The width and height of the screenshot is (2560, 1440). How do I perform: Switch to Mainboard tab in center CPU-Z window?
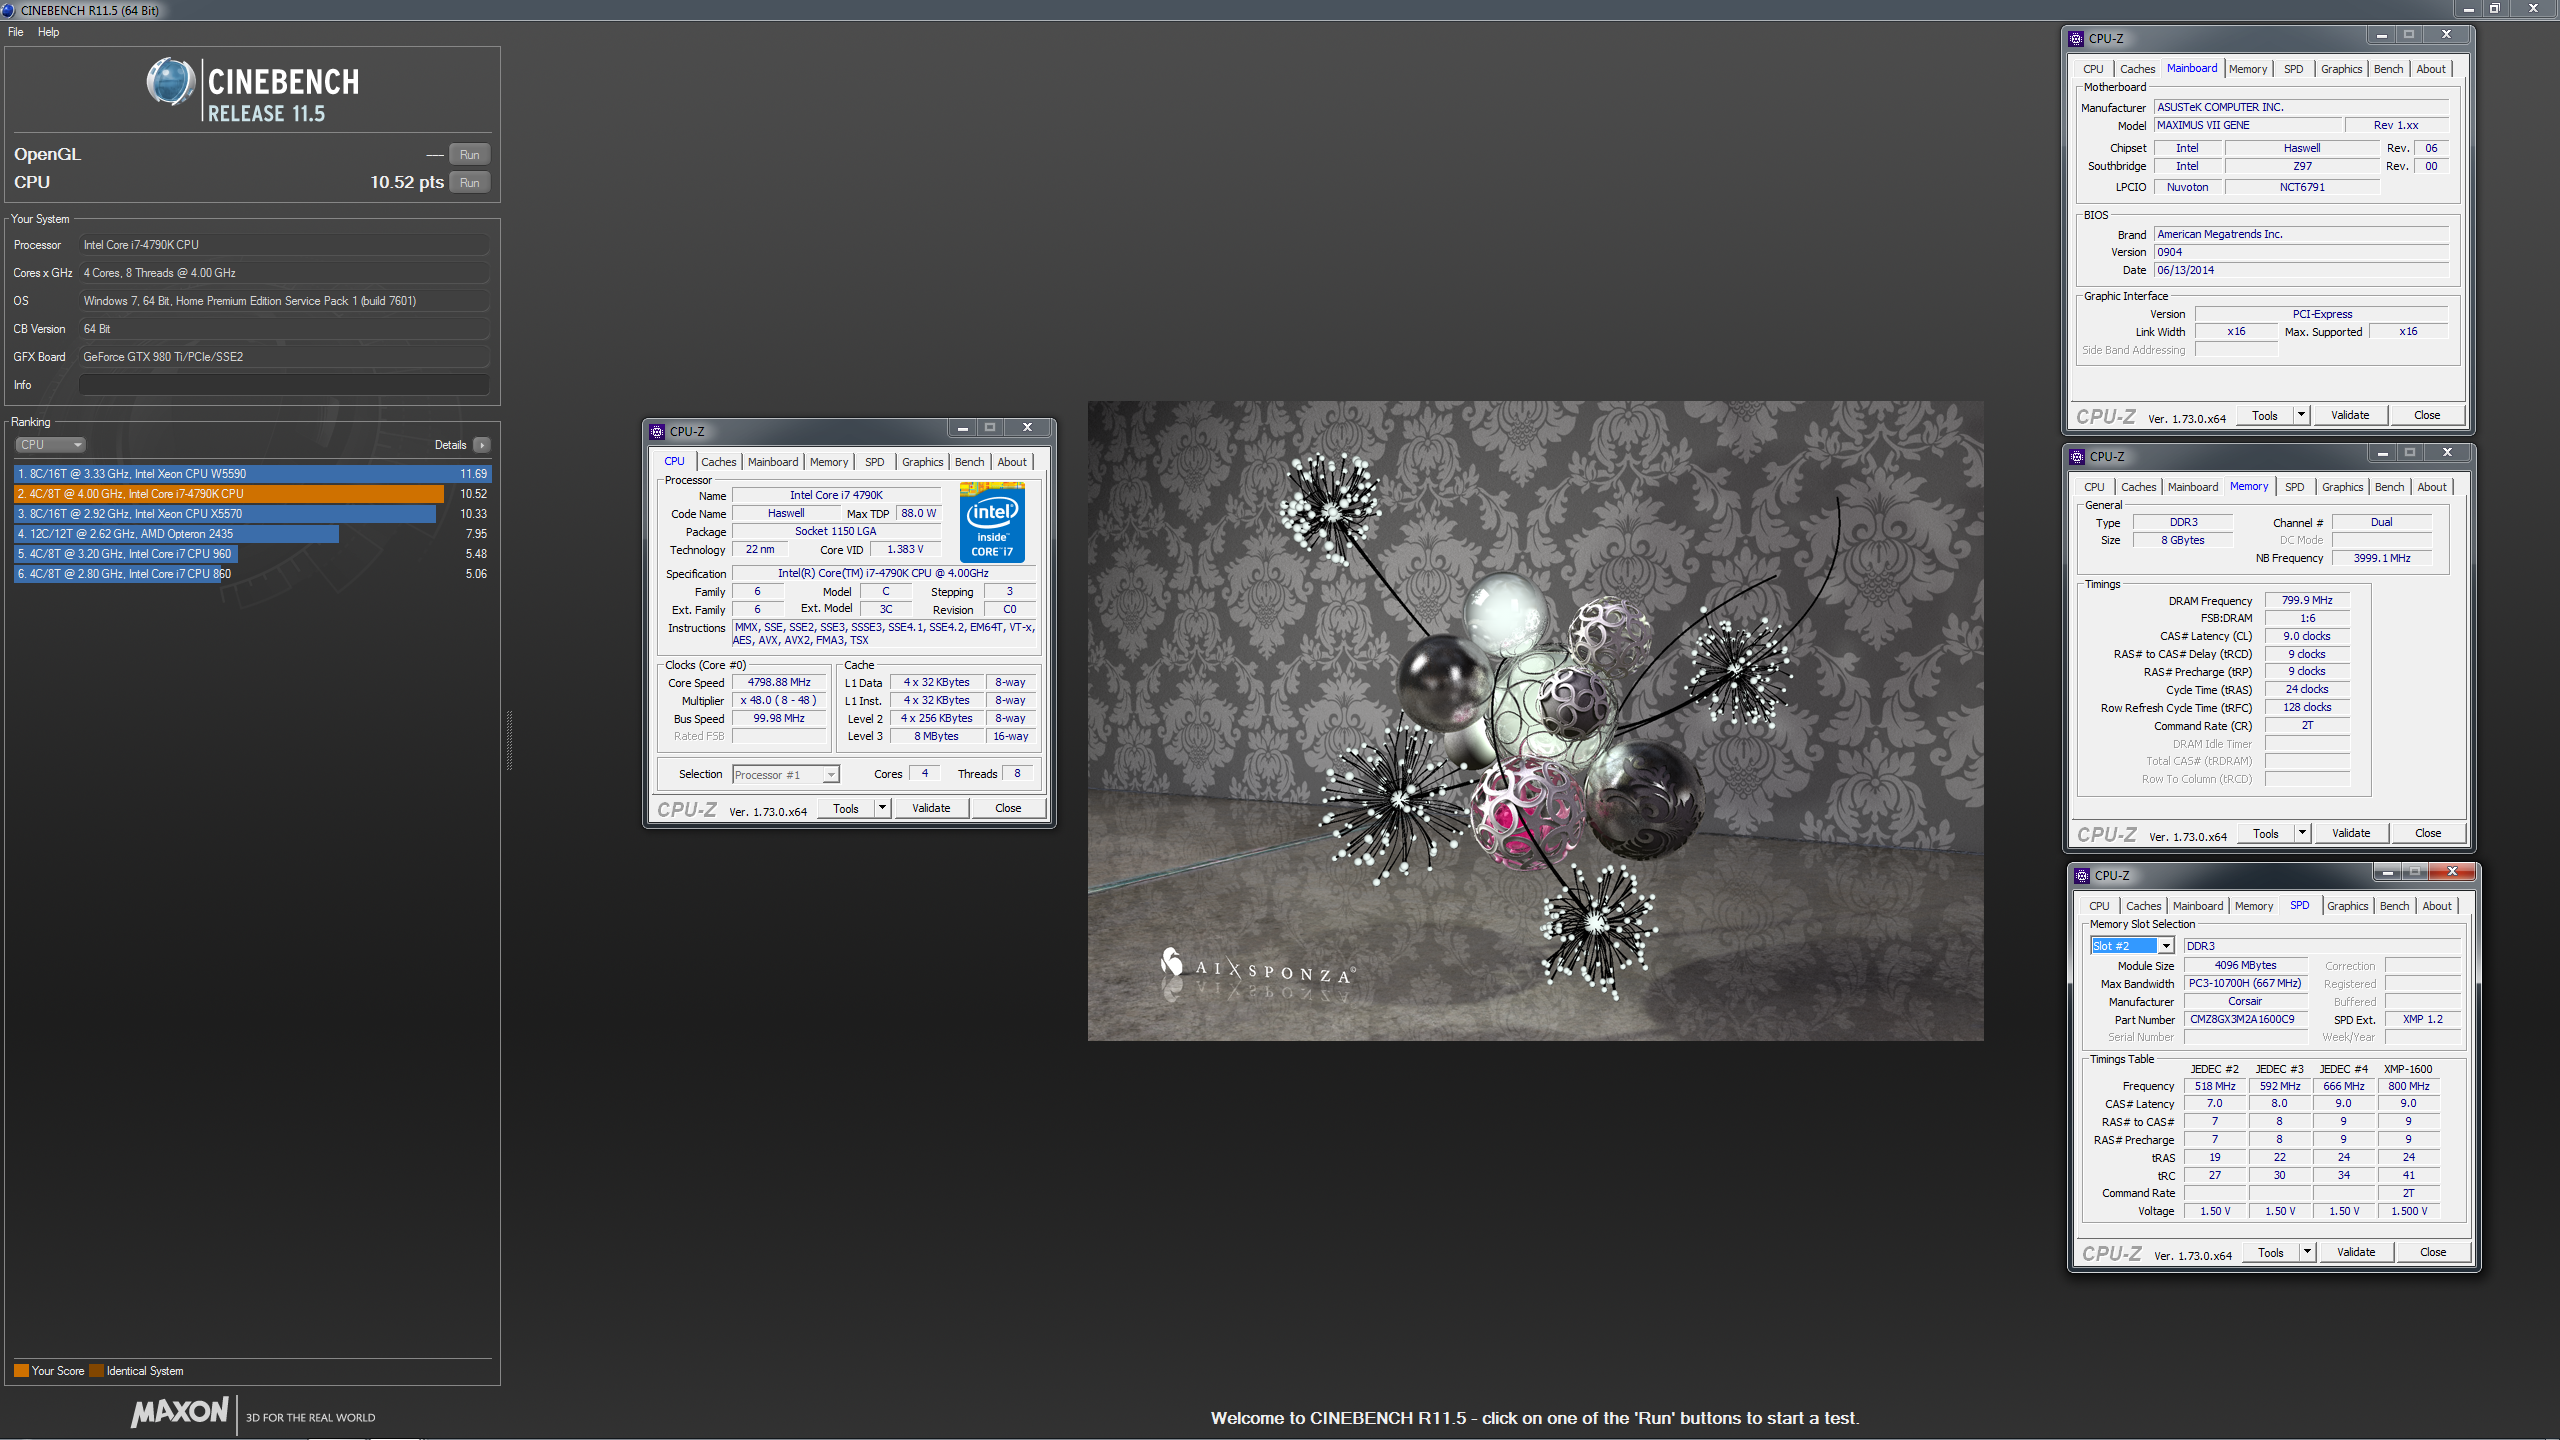click(773, 462)
